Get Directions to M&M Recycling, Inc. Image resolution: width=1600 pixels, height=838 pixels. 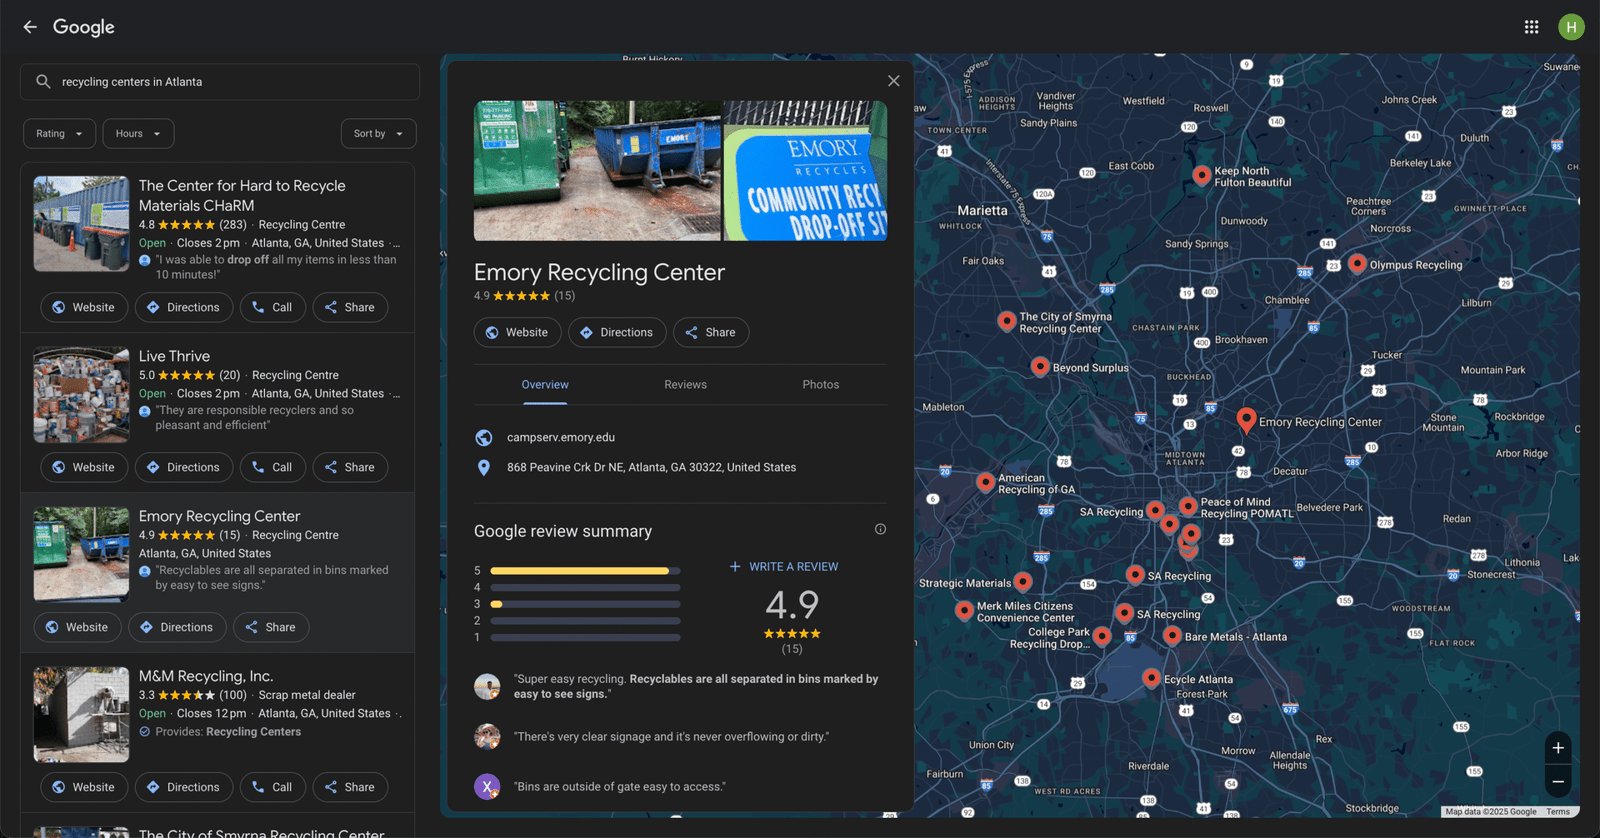(184, 787)
